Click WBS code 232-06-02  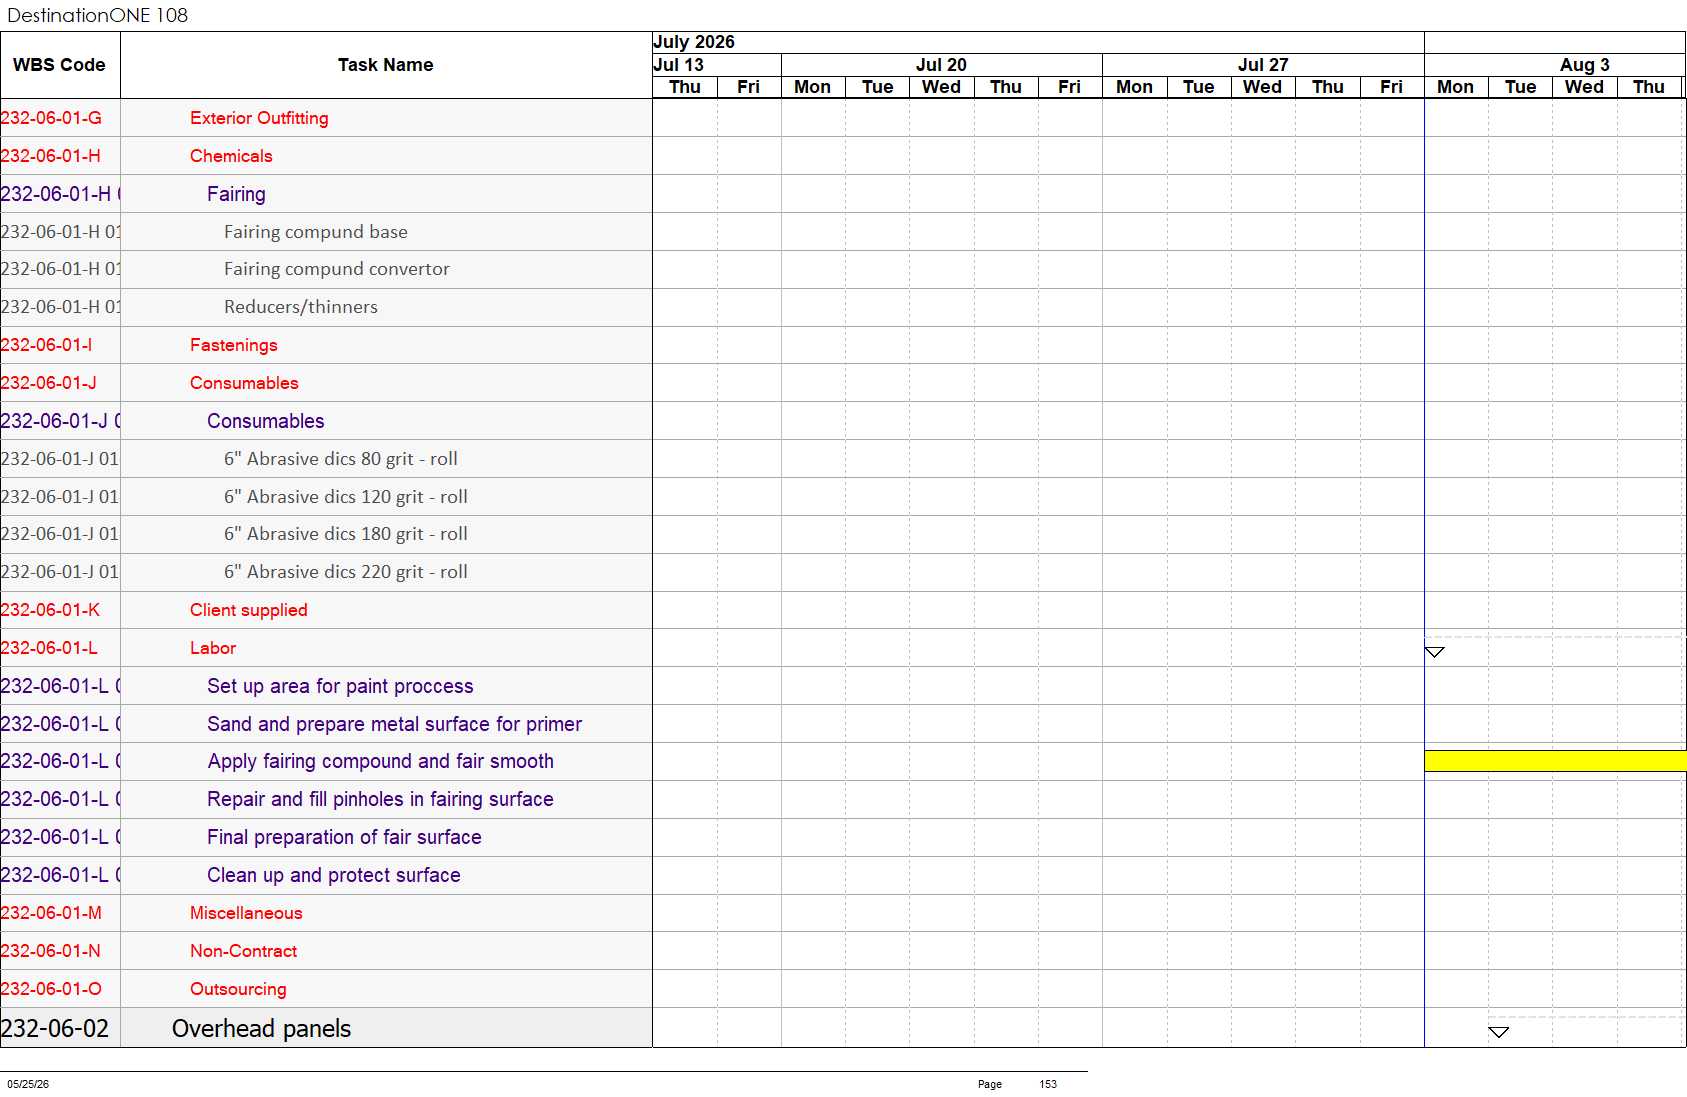coord(55,1029)
